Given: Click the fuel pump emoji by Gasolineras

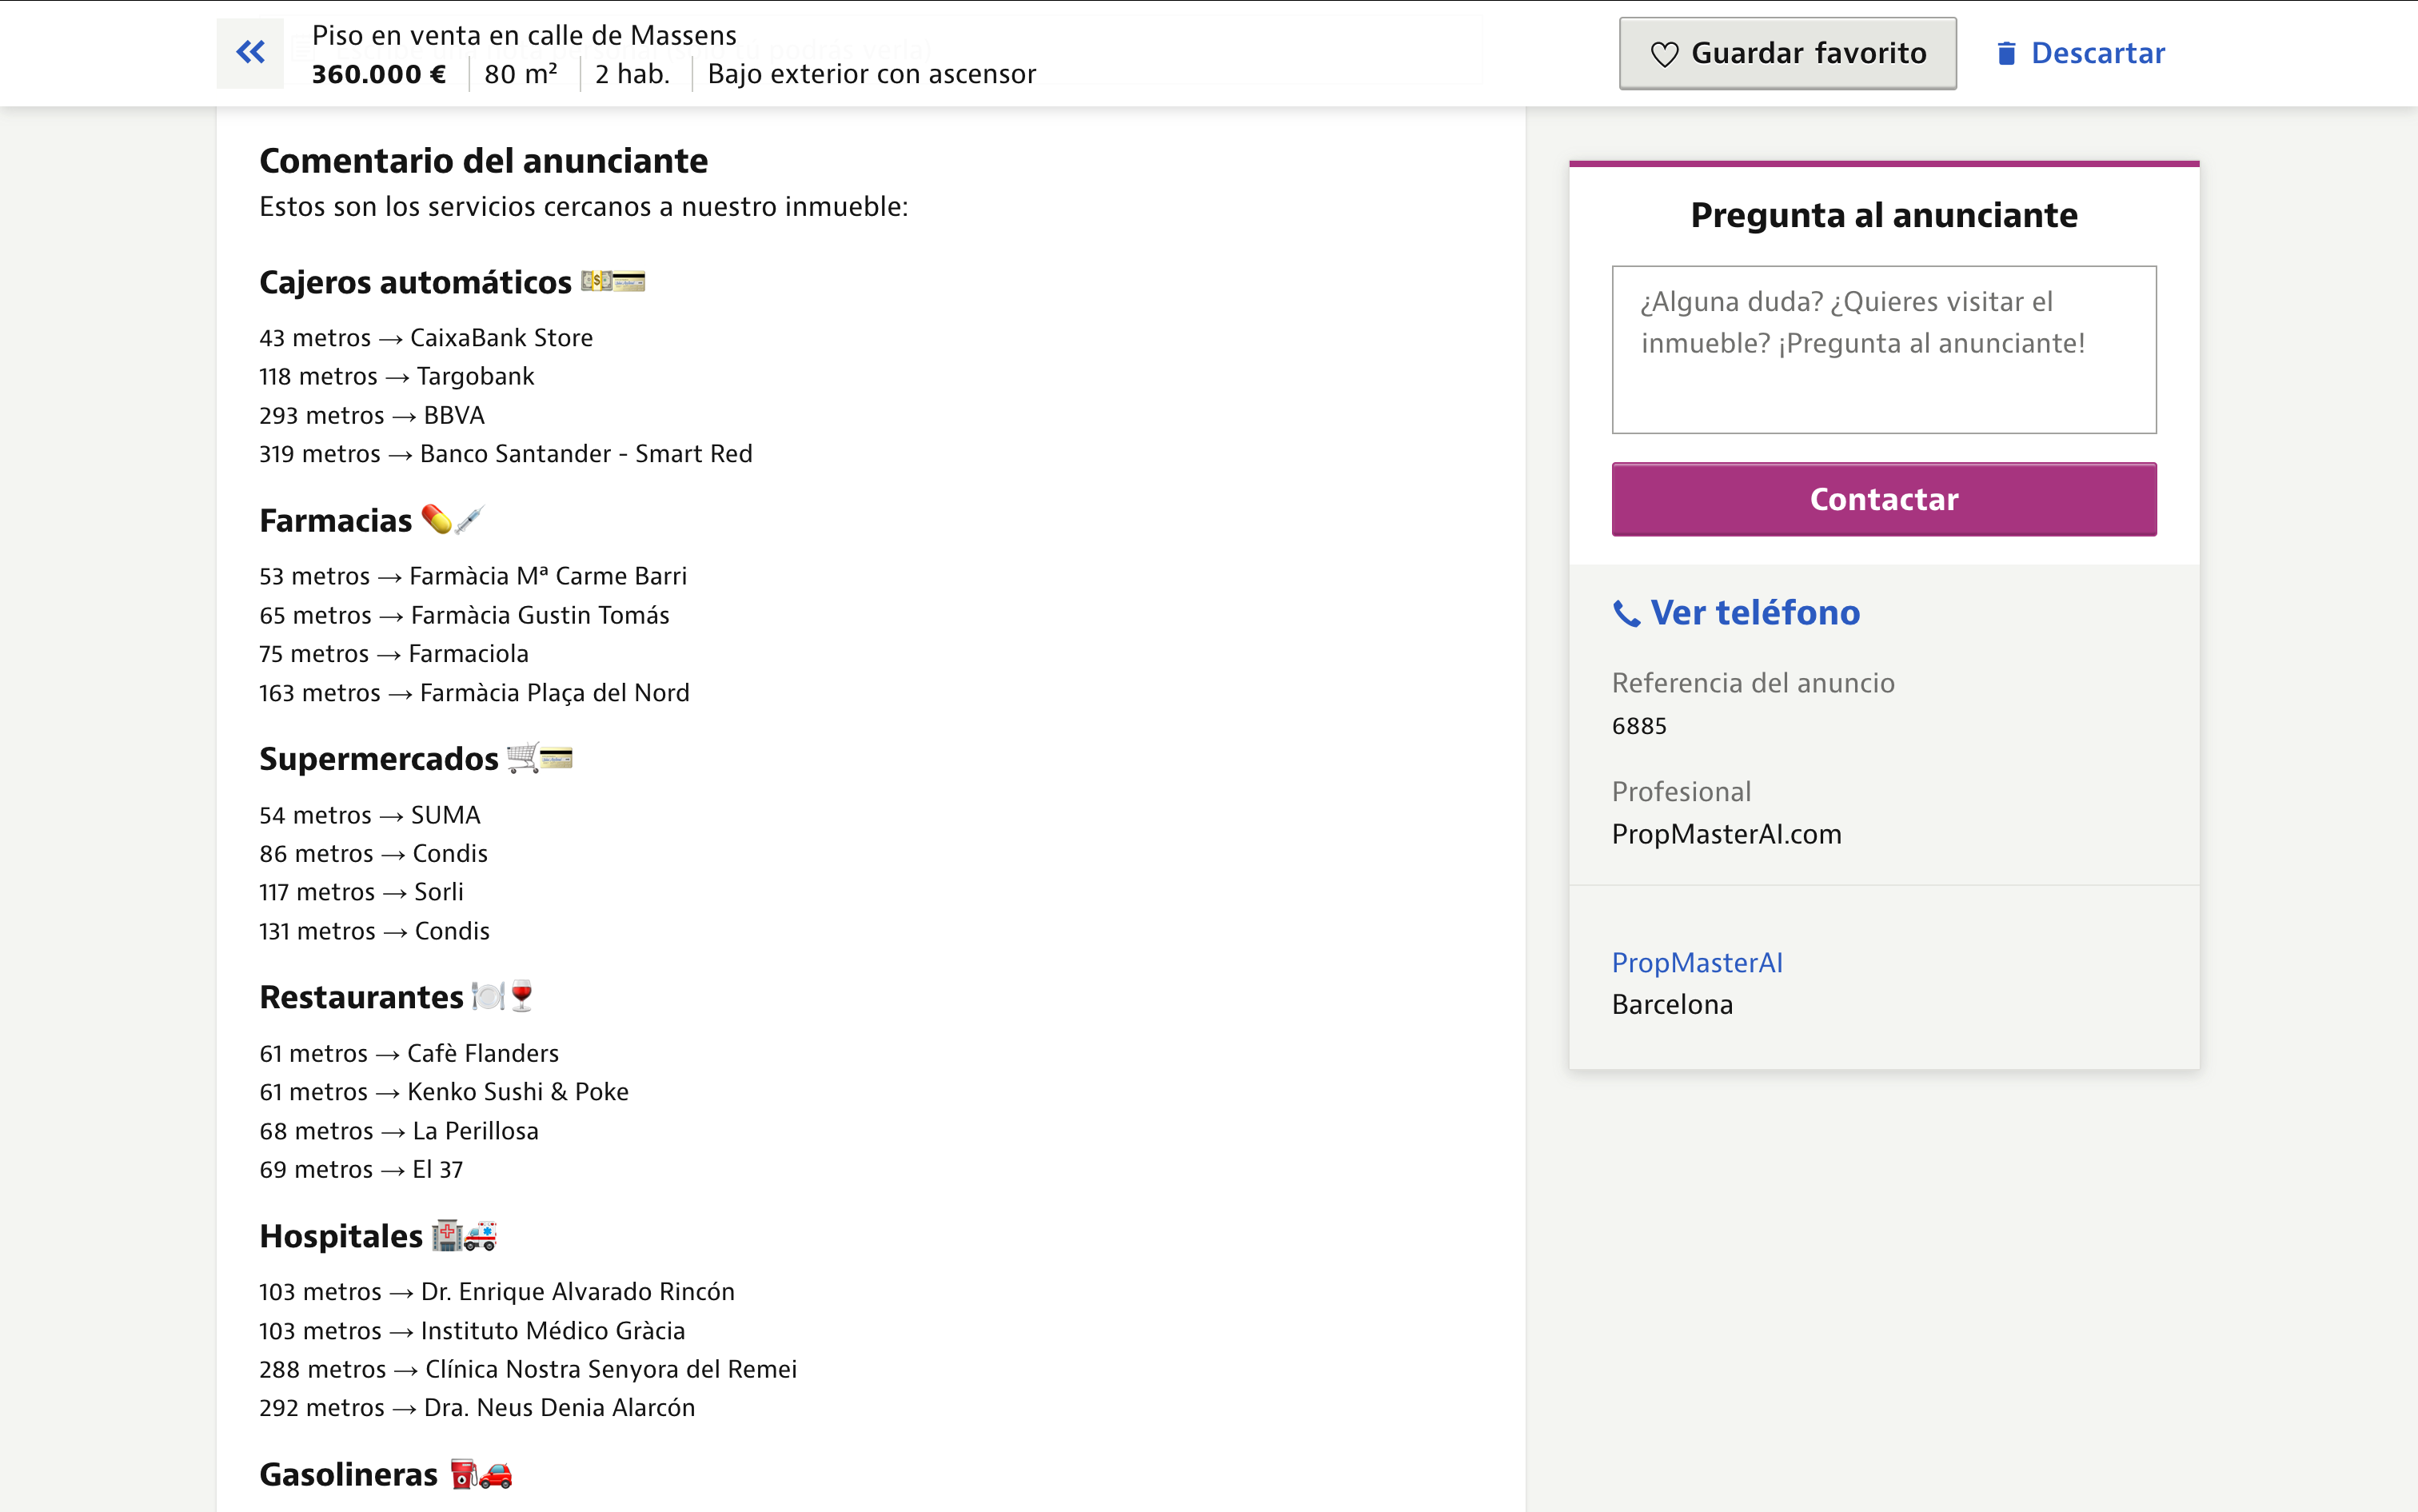Looking at the screenshot, I should click(x=463, y=1474).
